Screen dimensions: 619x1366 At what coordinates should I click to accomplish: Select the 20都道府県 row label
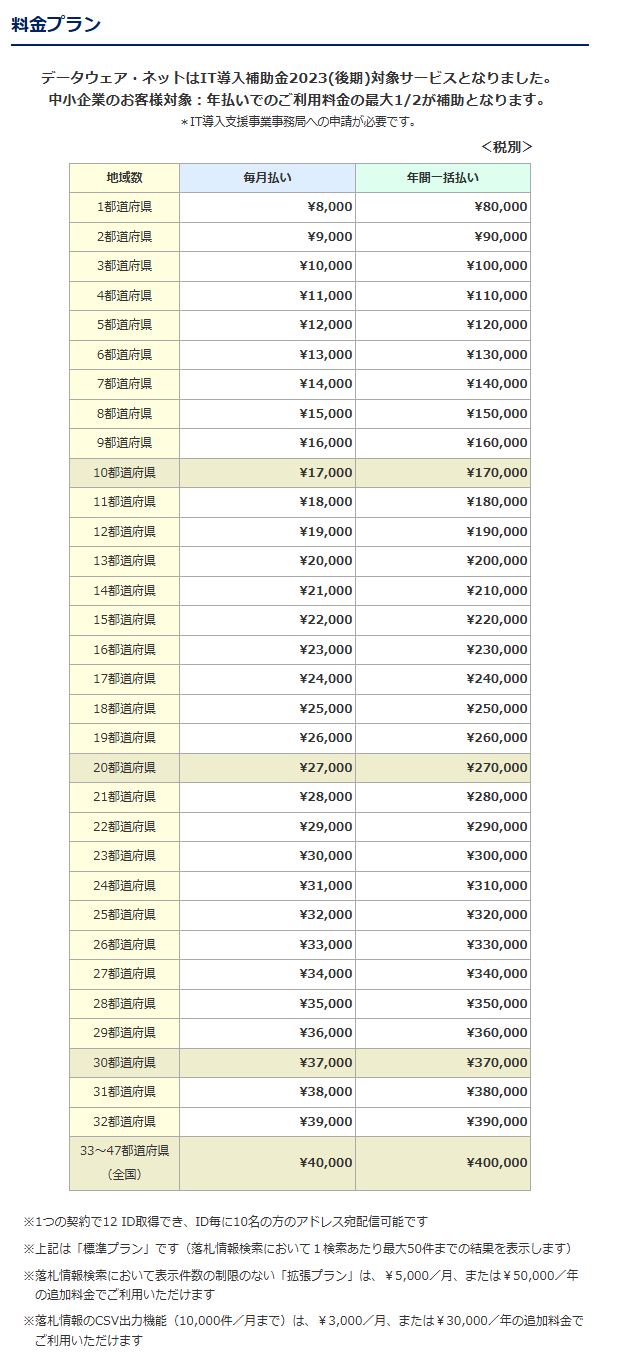click(x=125, y=767)
